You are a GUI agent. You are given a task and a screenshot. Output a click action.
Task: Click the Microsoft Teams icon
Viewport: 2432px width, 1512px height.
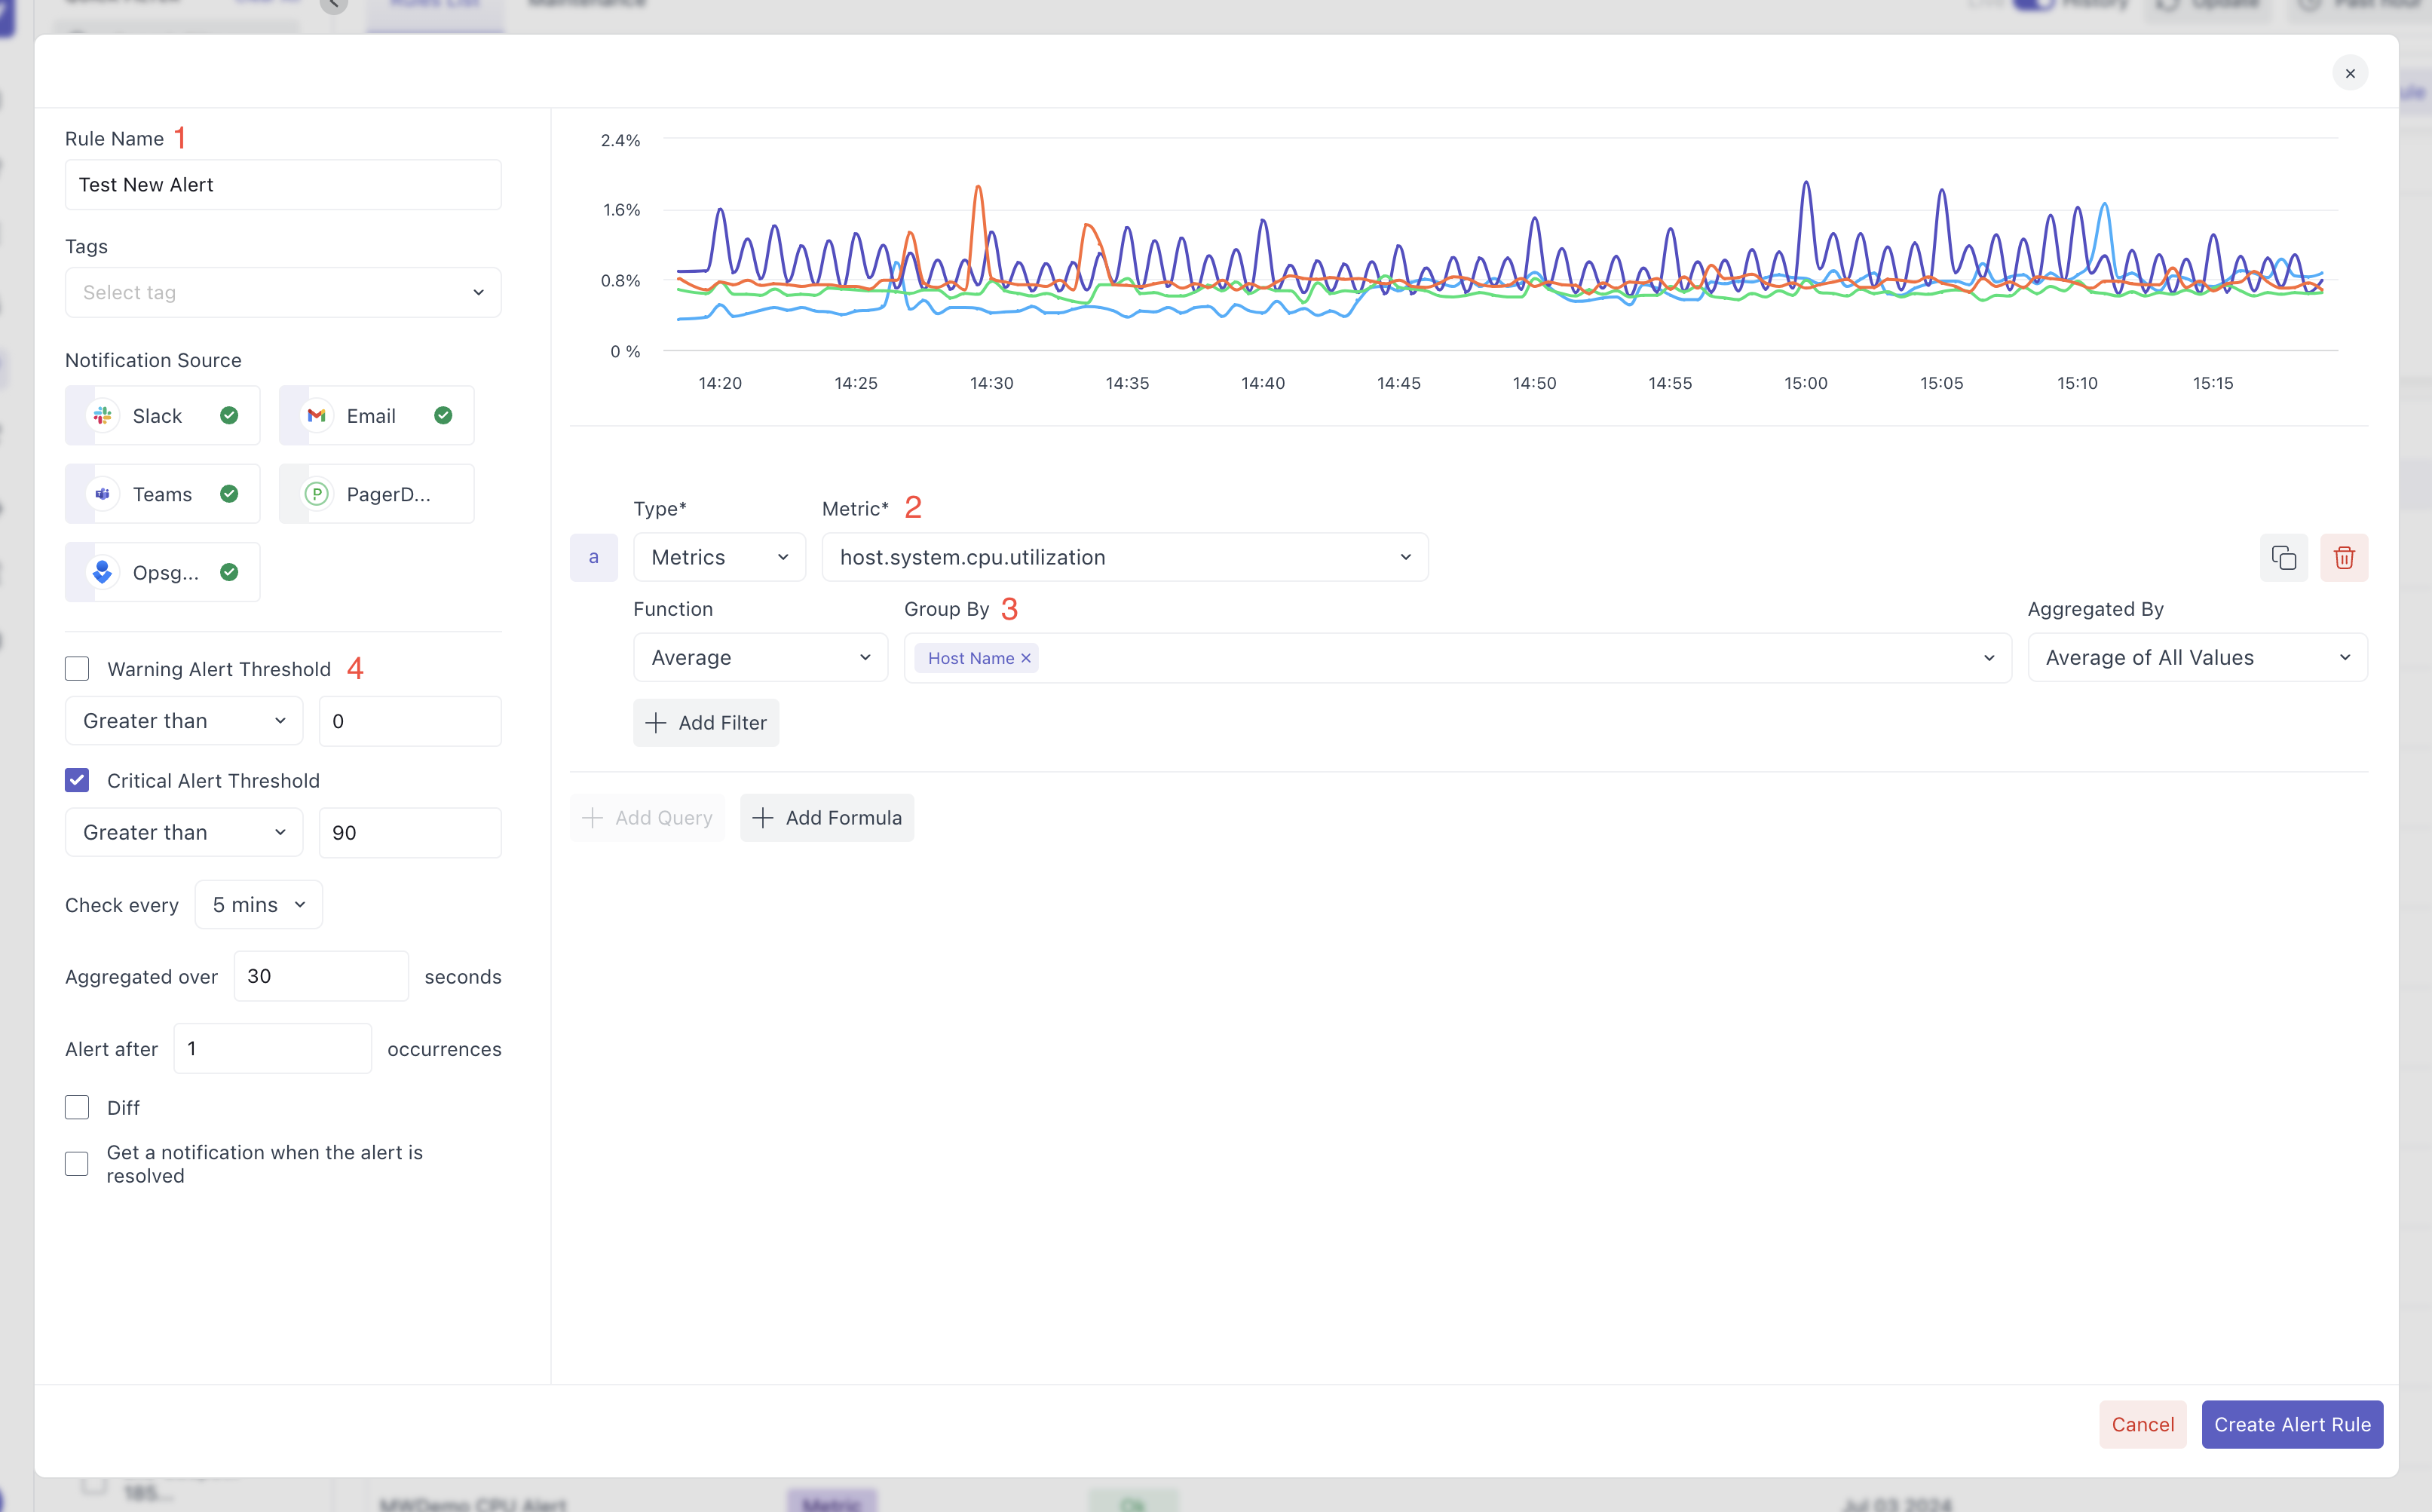click(x=102, y=494)
